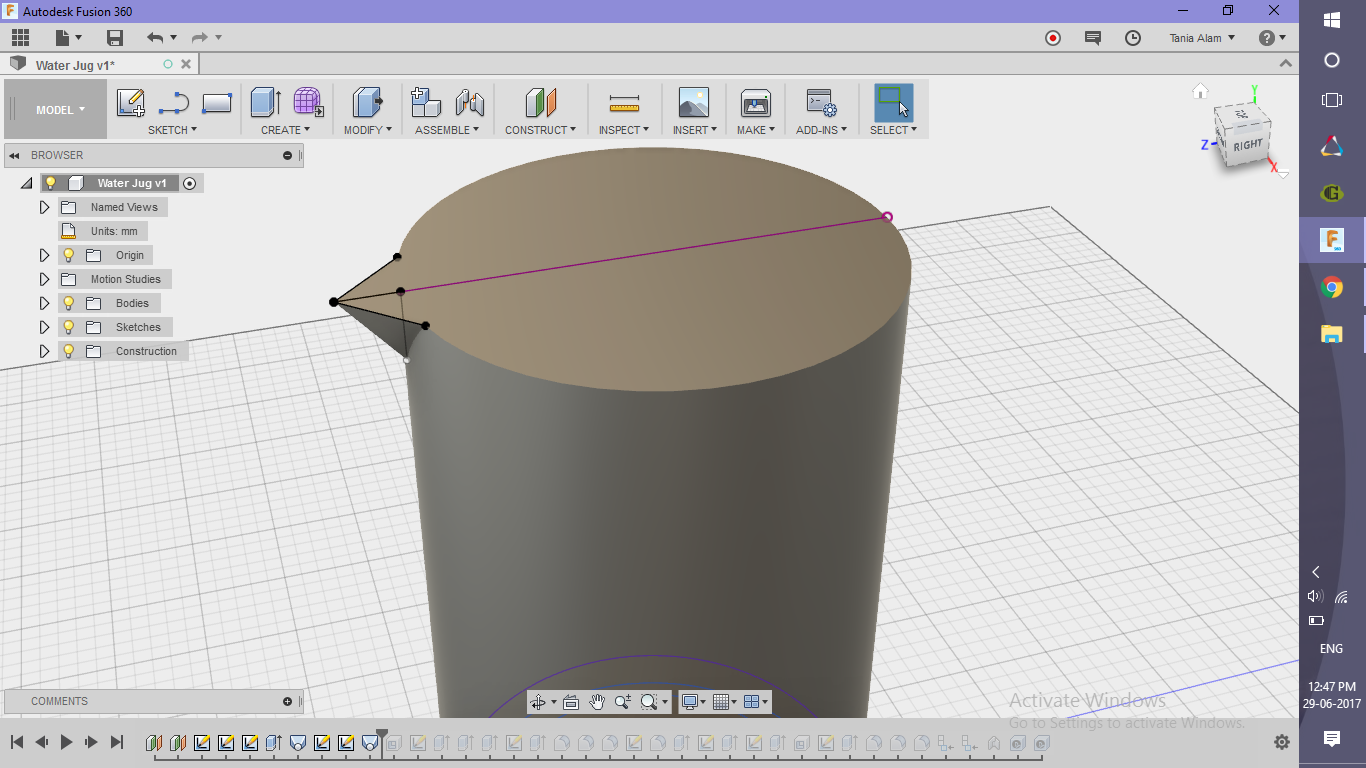Image resolution: width=1366 pixels, height=768 pixels.
Task: Undo the last action
Action: pos(155,38)
